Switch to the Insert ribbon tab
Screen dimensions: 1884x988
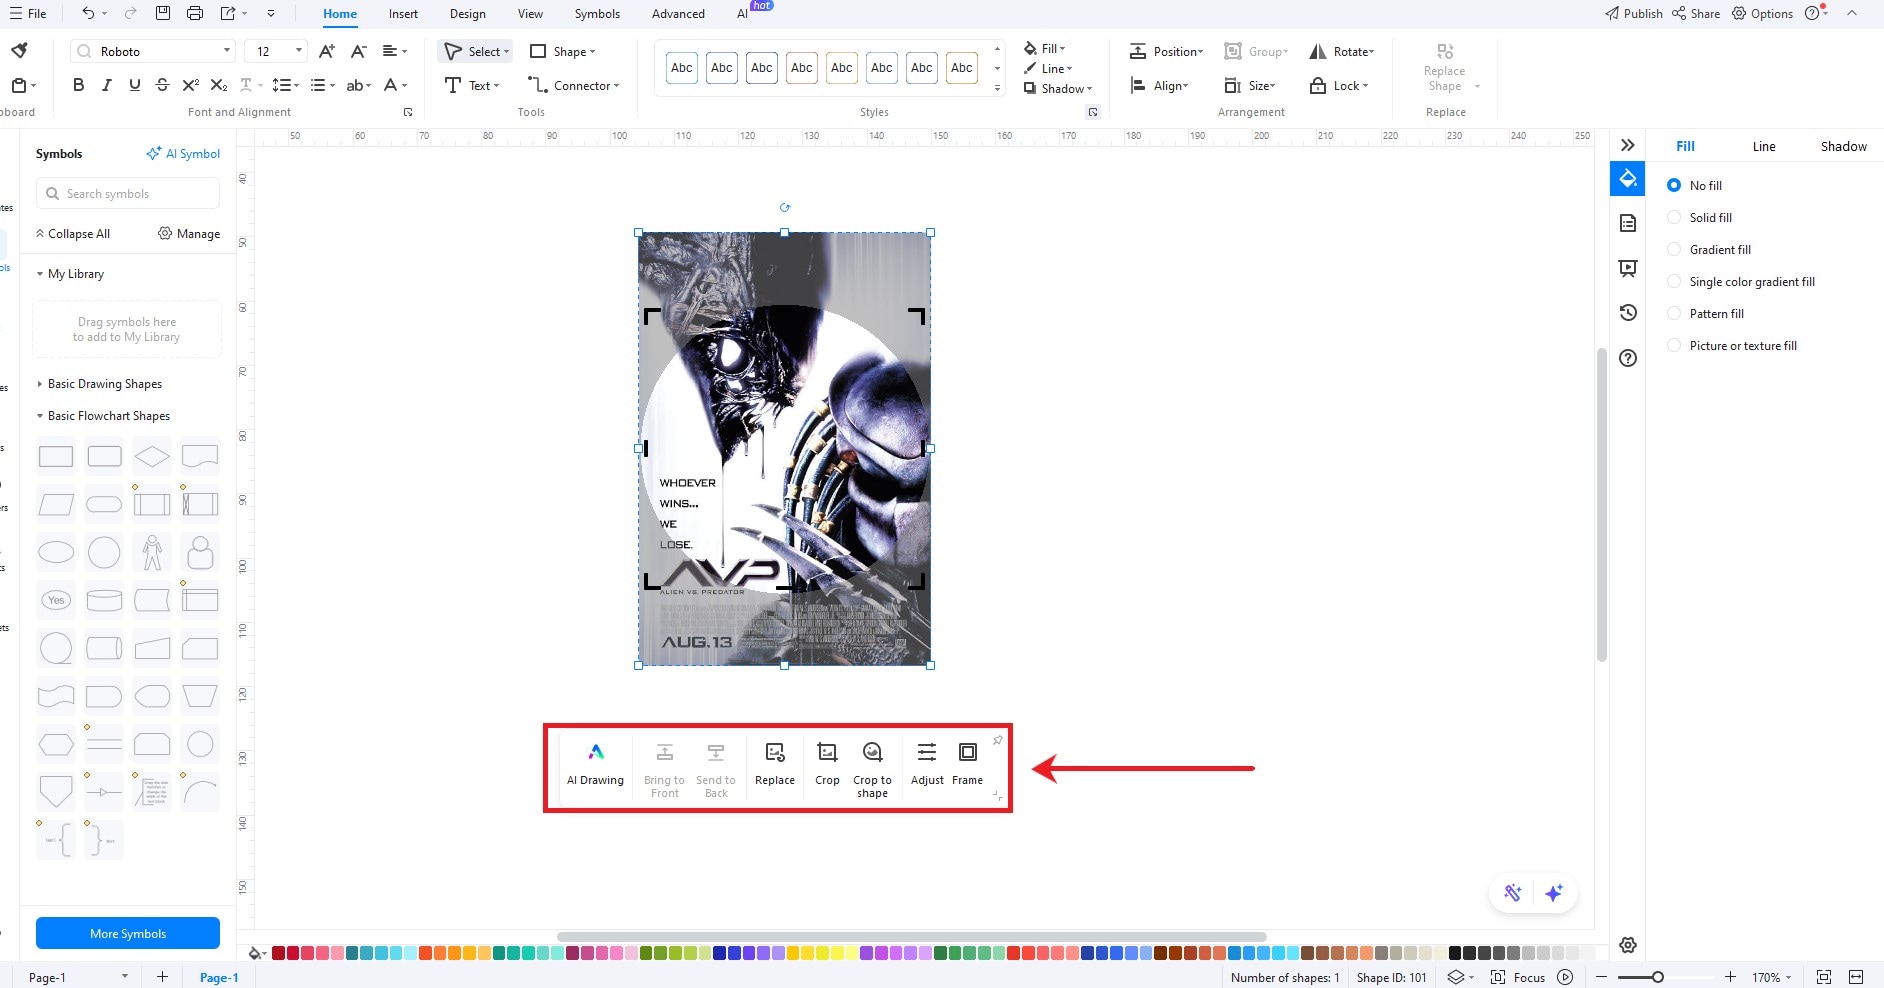(403, 14)
